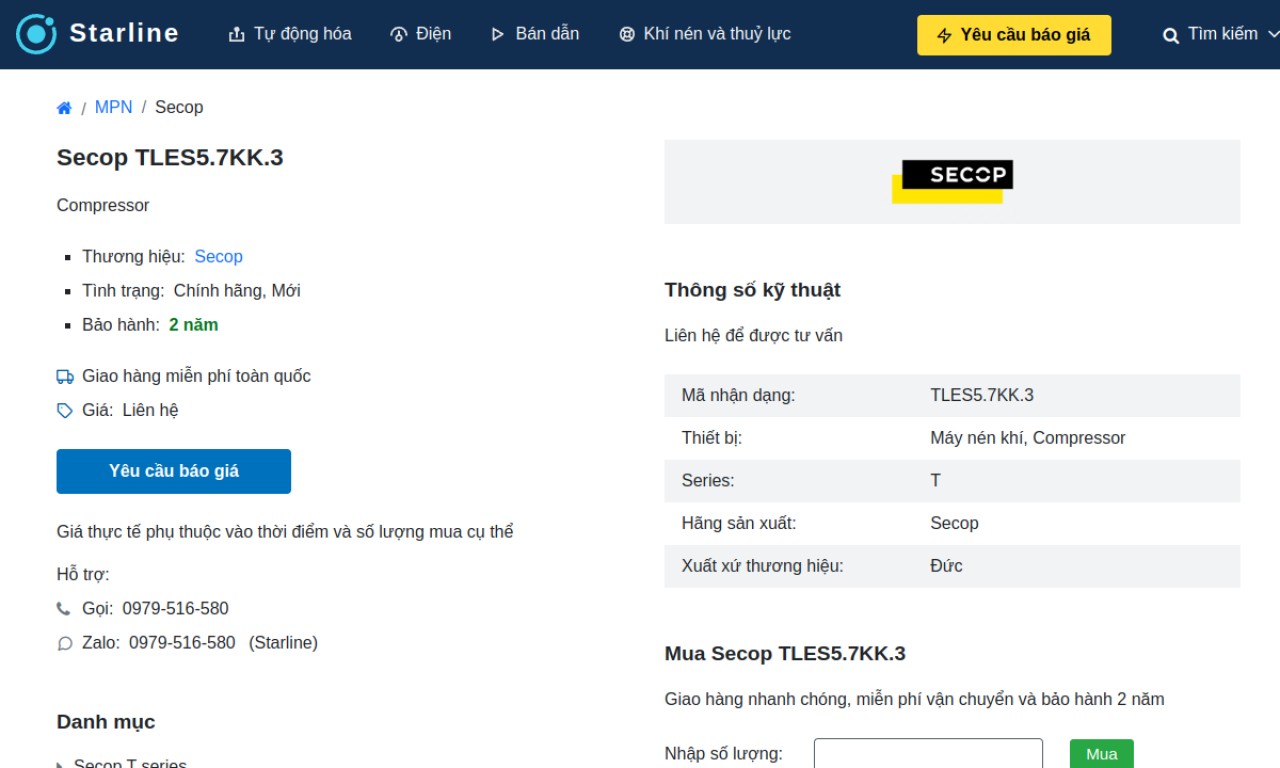The height and width of the screenshot is (768, 1280).
Task: Click the yellow Yêu cầu báo giá button
Action: pos(1014,35)
